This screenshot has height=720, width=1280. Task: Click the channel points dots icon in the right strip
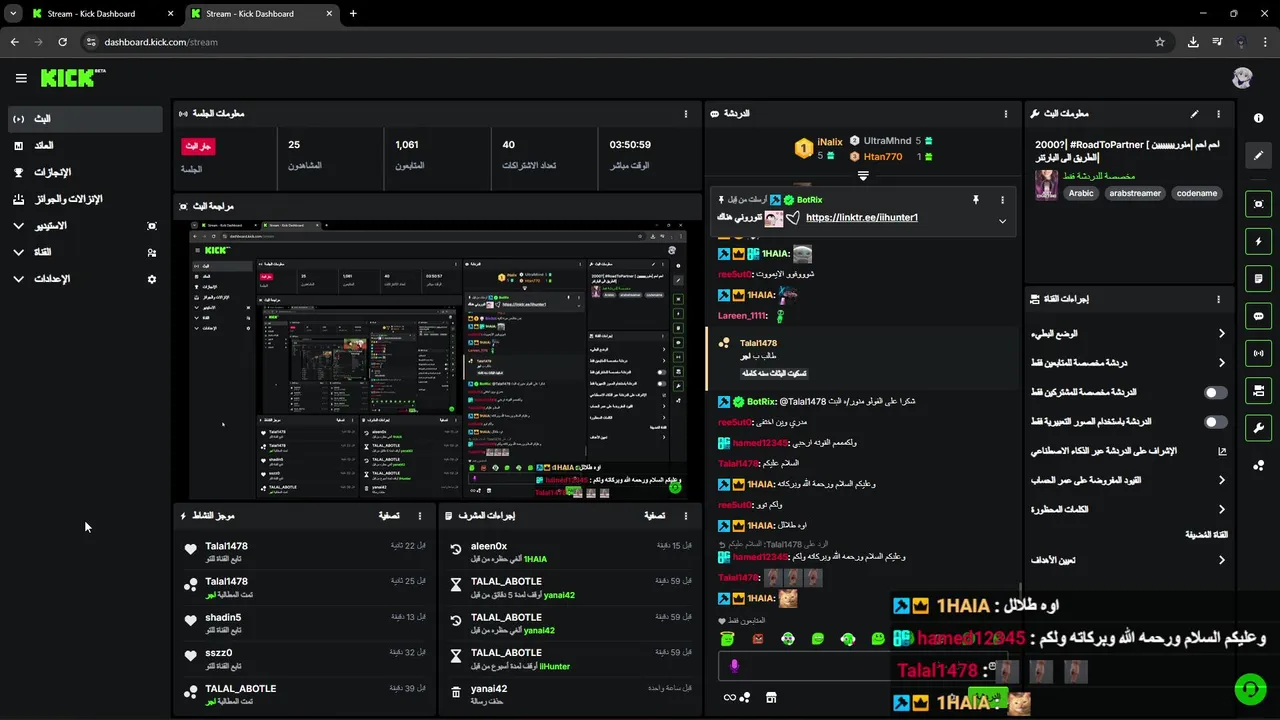pos(1258,465)
